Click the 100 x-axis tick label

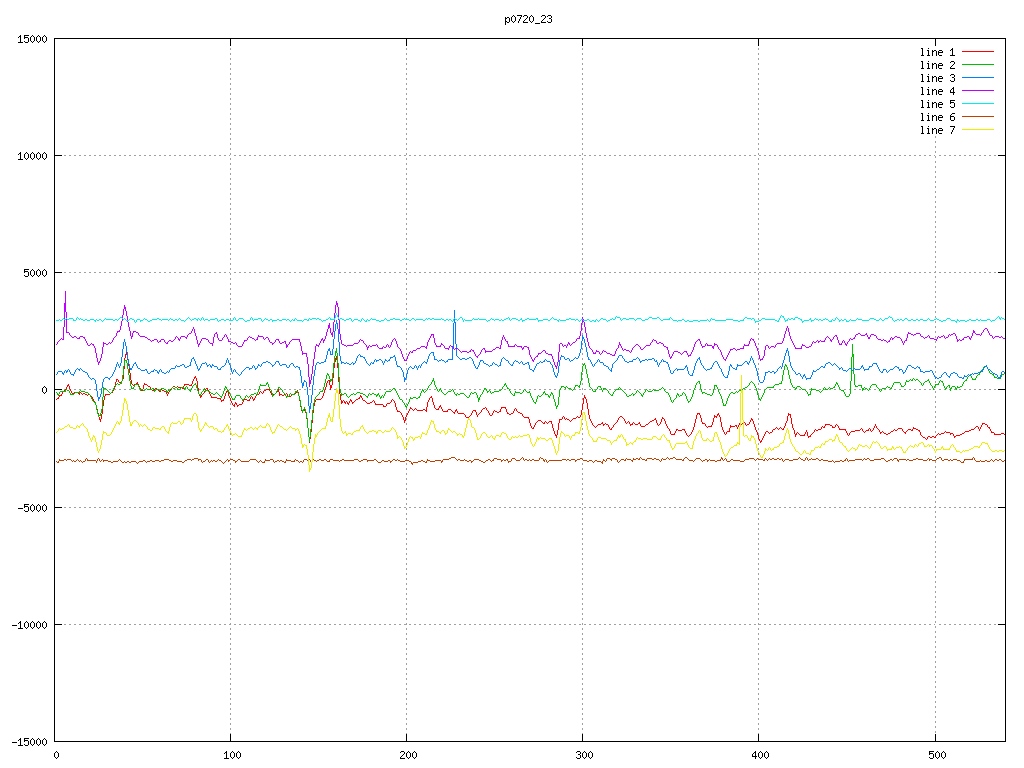[231, 755]
